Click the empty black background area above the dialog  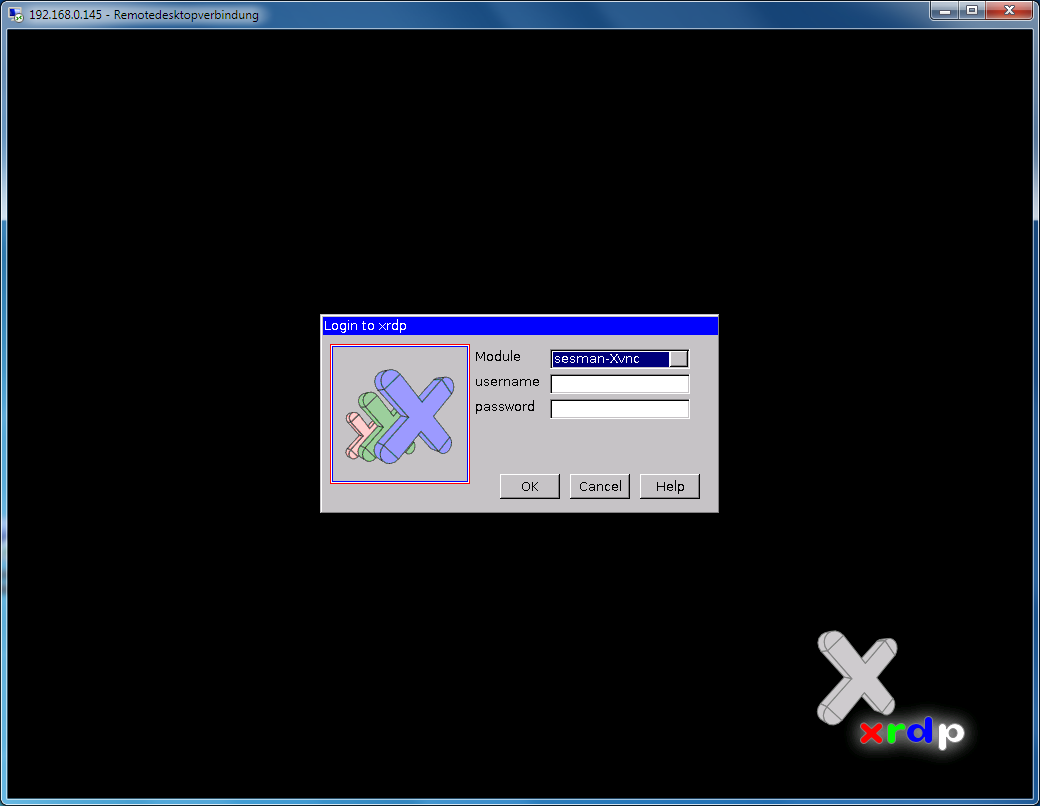520,170
